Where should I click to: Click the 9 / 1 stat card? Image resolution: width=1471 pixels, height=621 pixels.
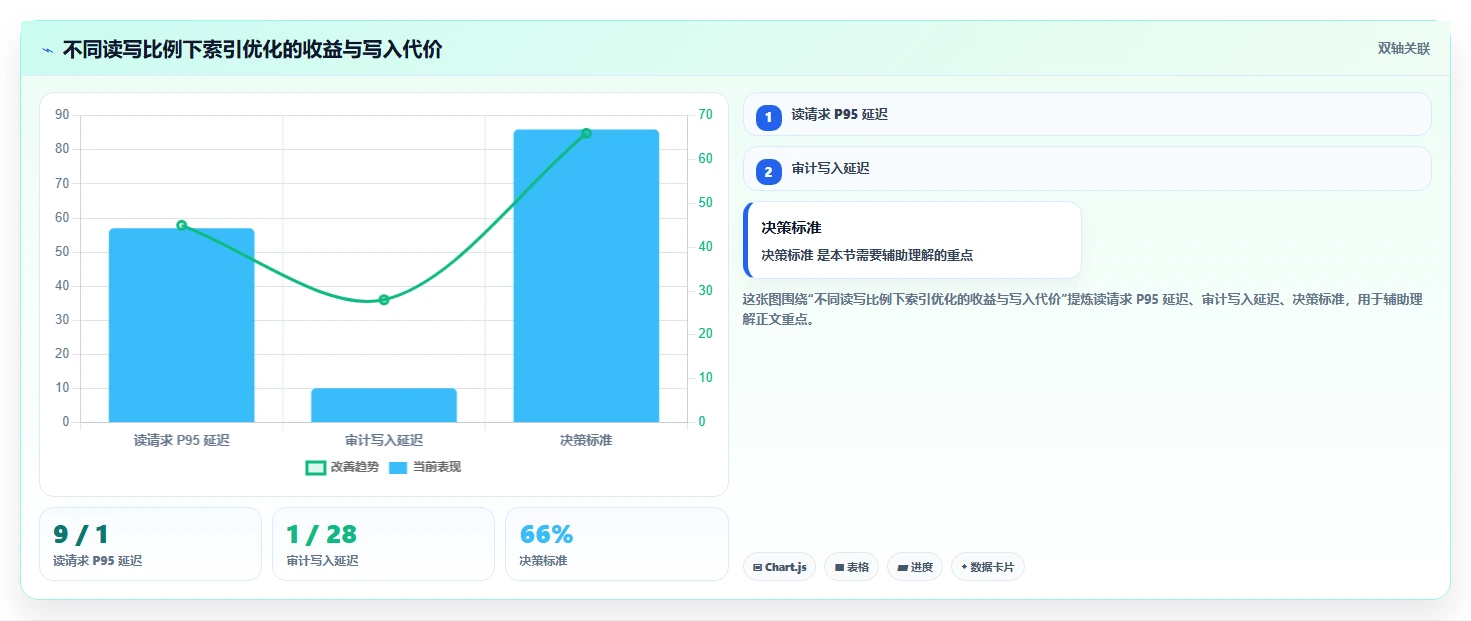tap(150, 544)
